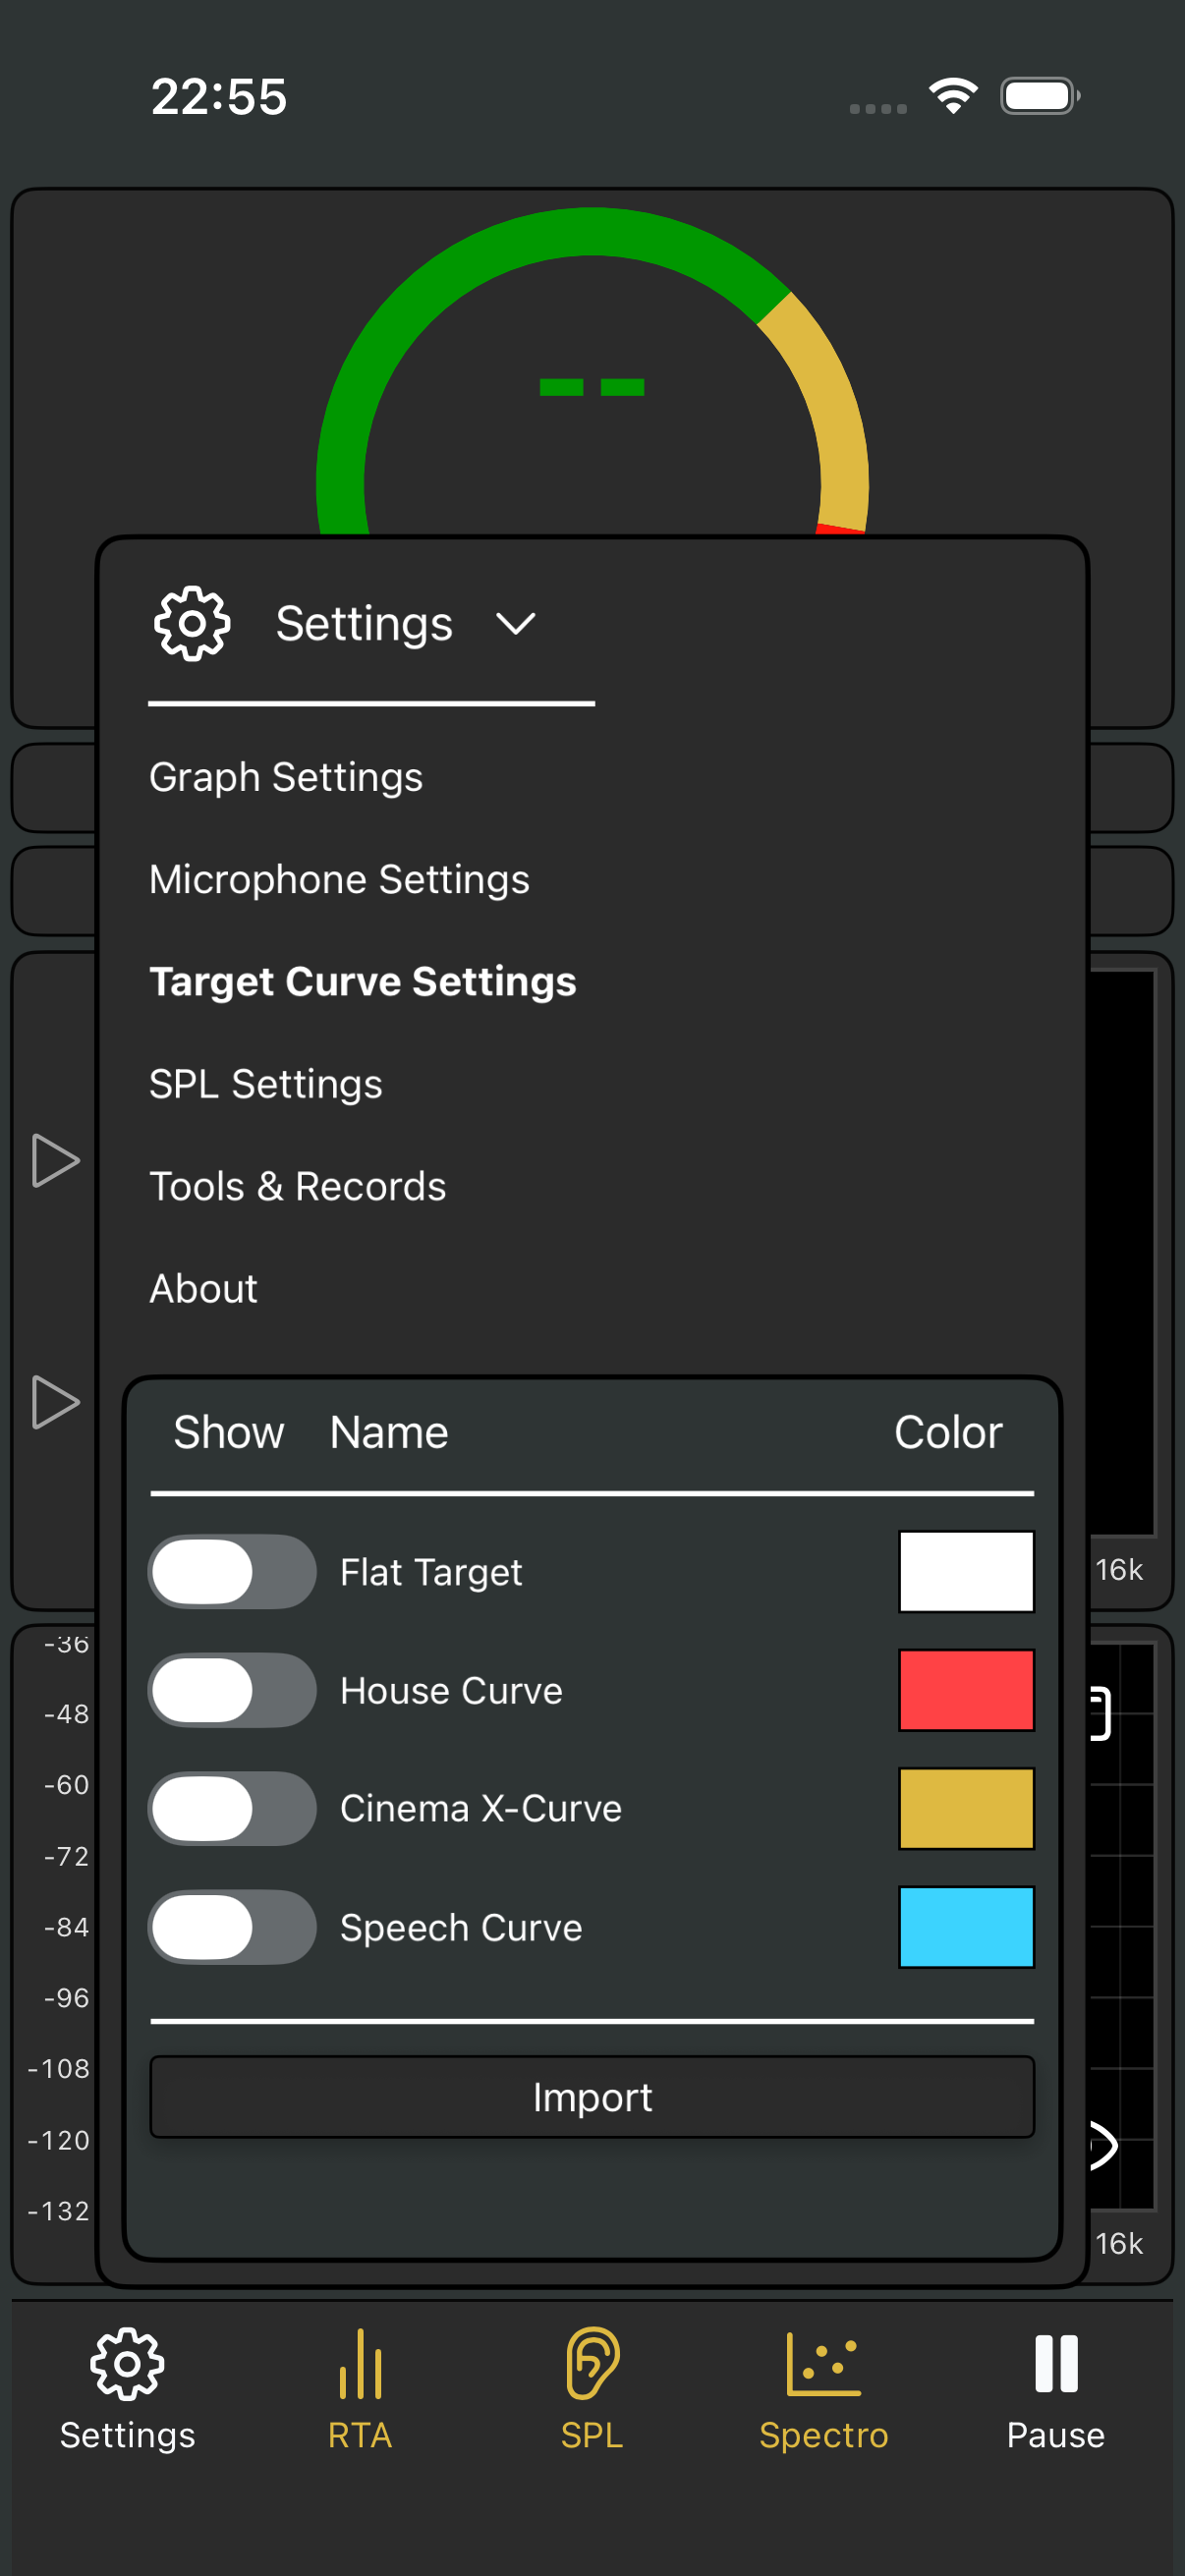Open the Spectro spectrogram view
This screenshot has height=2576, width=1185.
823,2390
